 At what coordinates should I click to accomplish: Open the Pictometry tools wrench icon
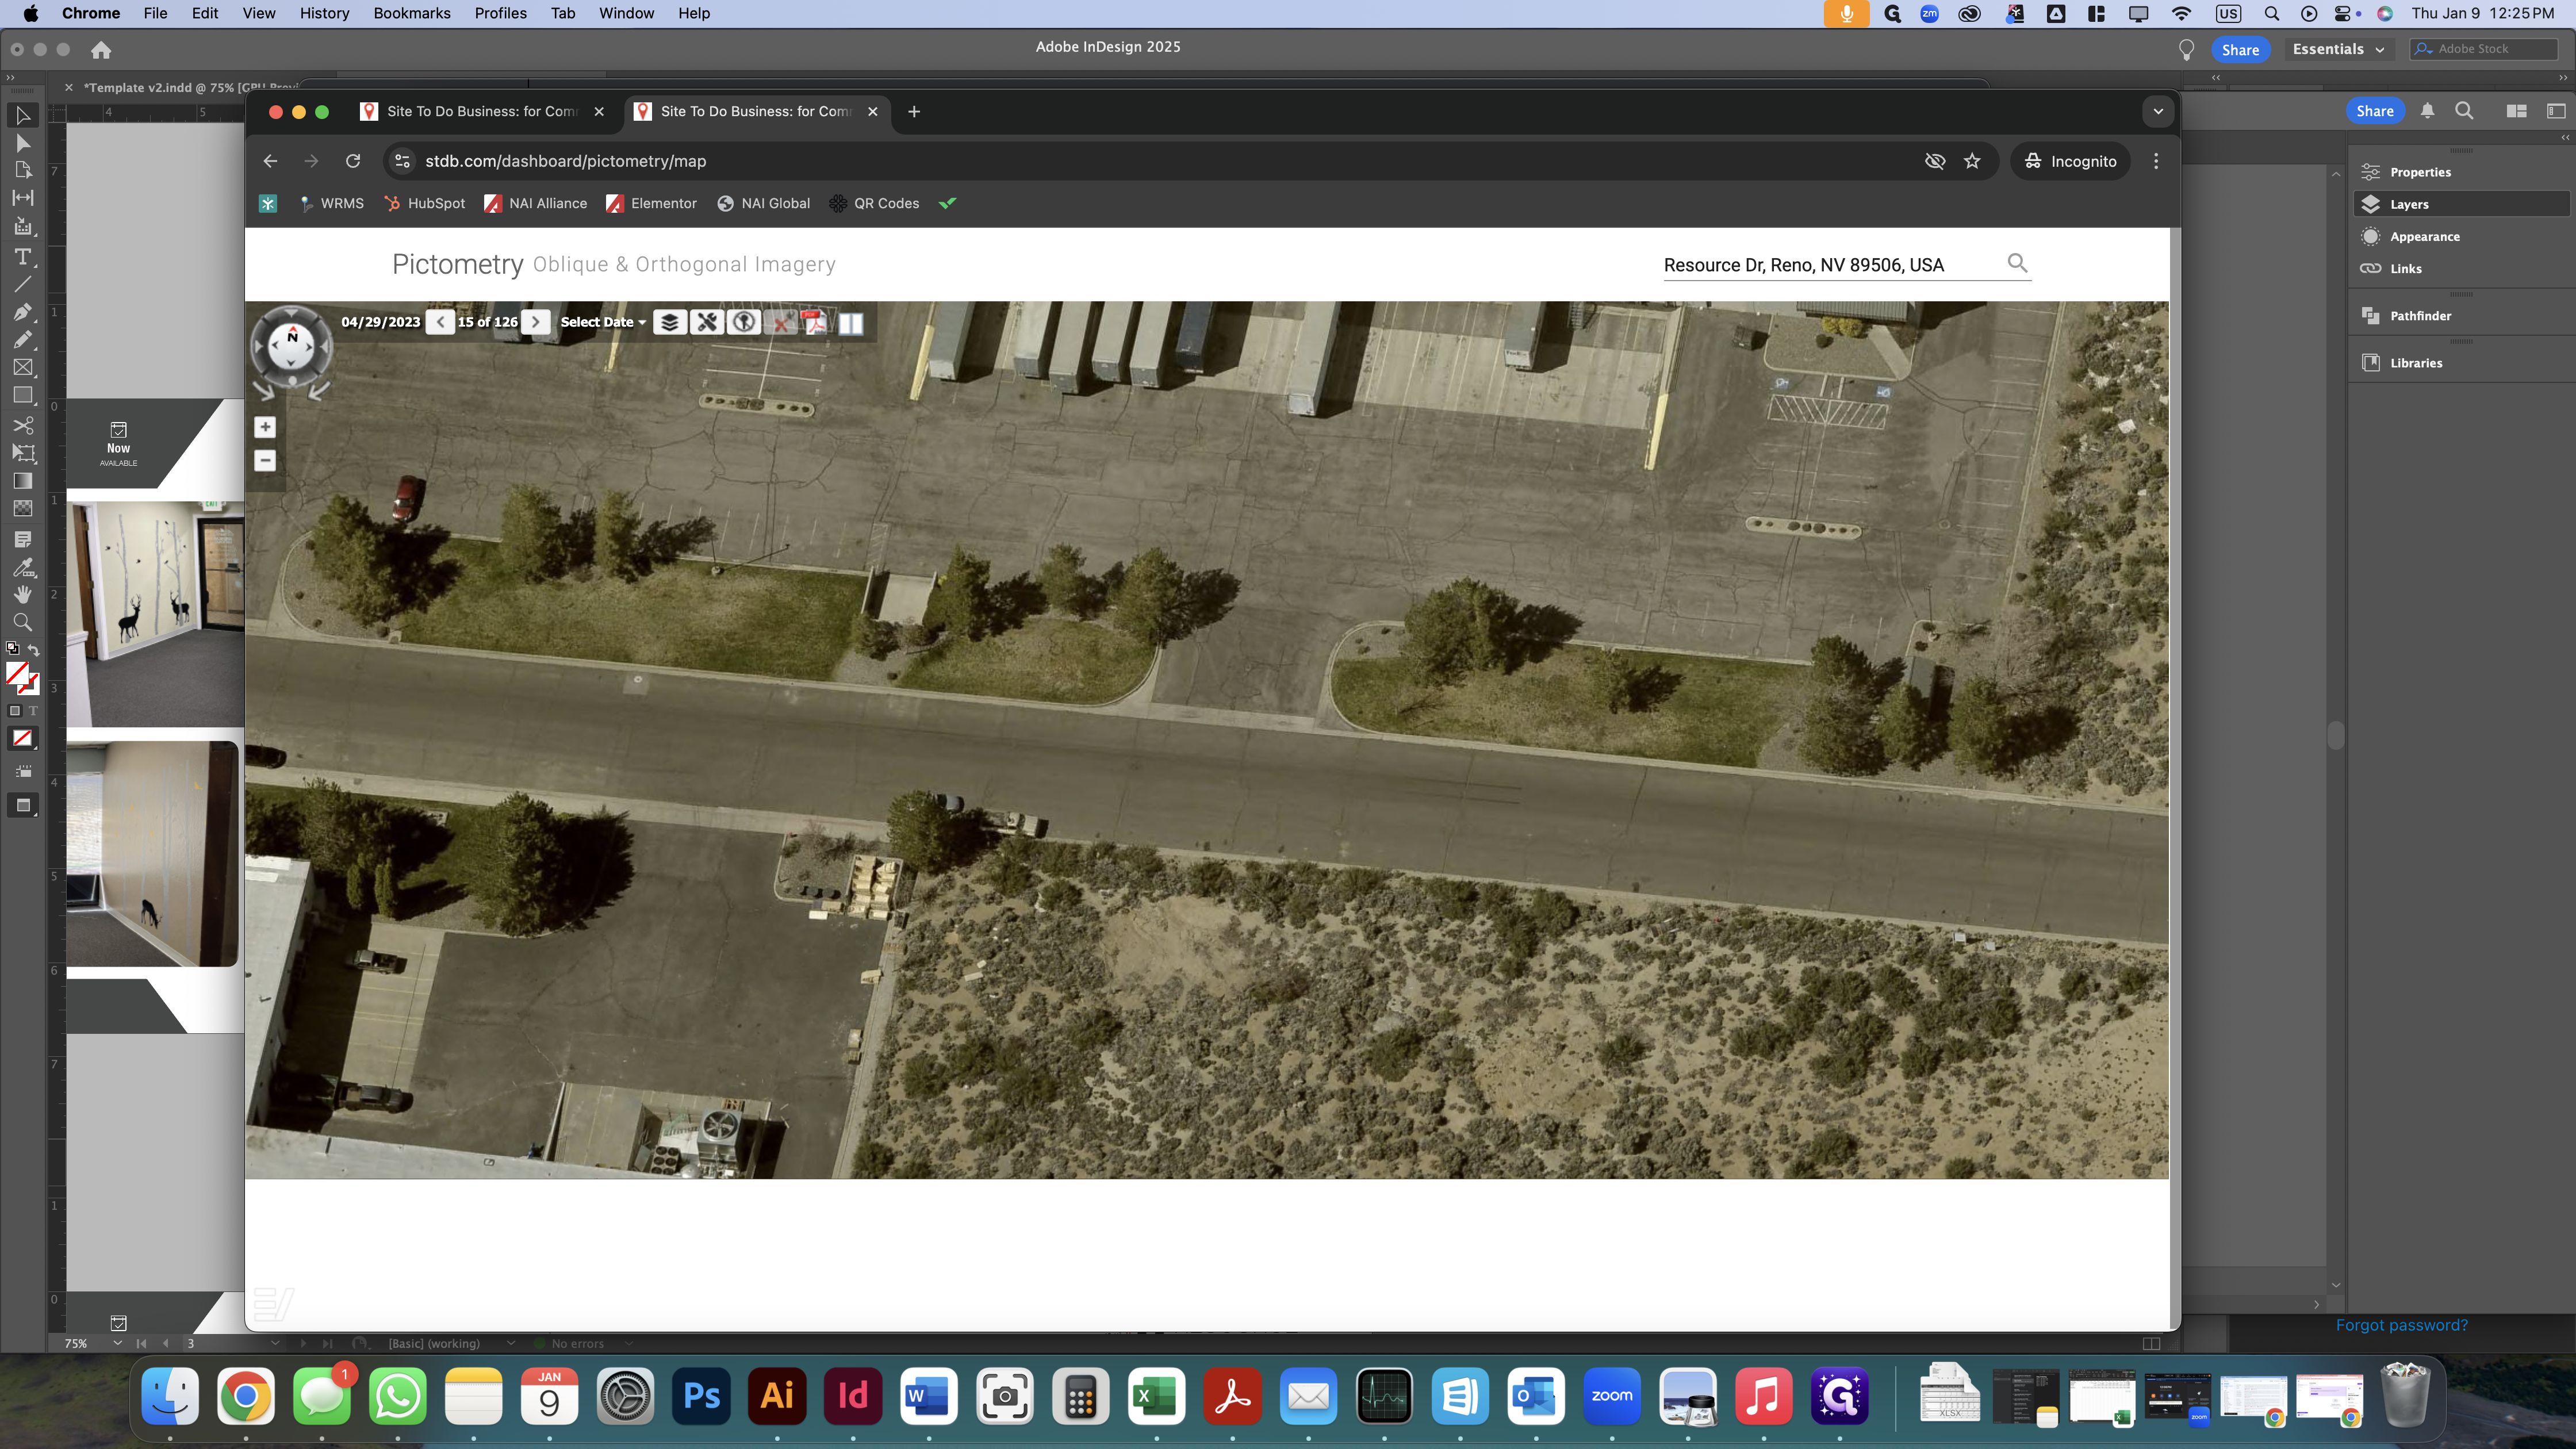[x=707, y=322]
